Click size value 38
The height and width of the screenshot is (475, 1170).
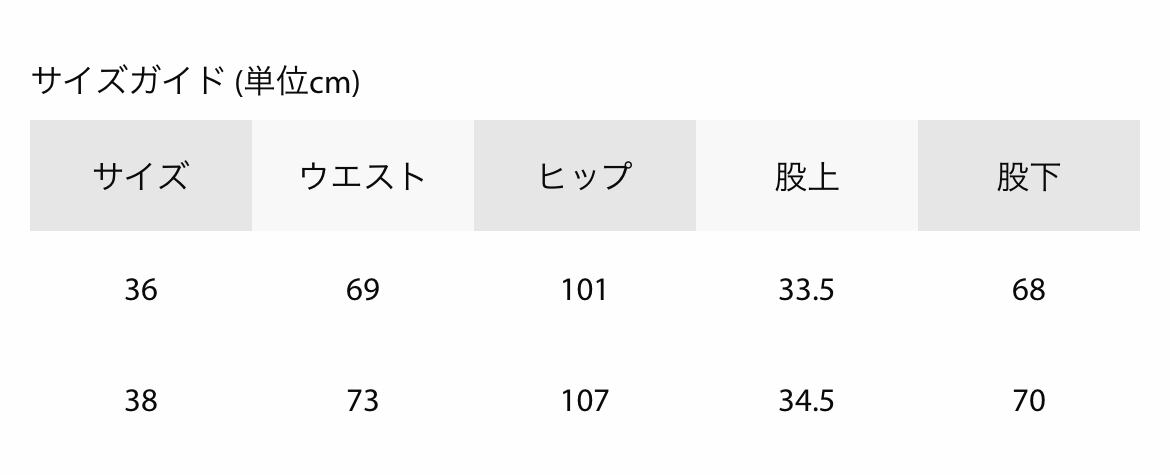tap(141, 401)
